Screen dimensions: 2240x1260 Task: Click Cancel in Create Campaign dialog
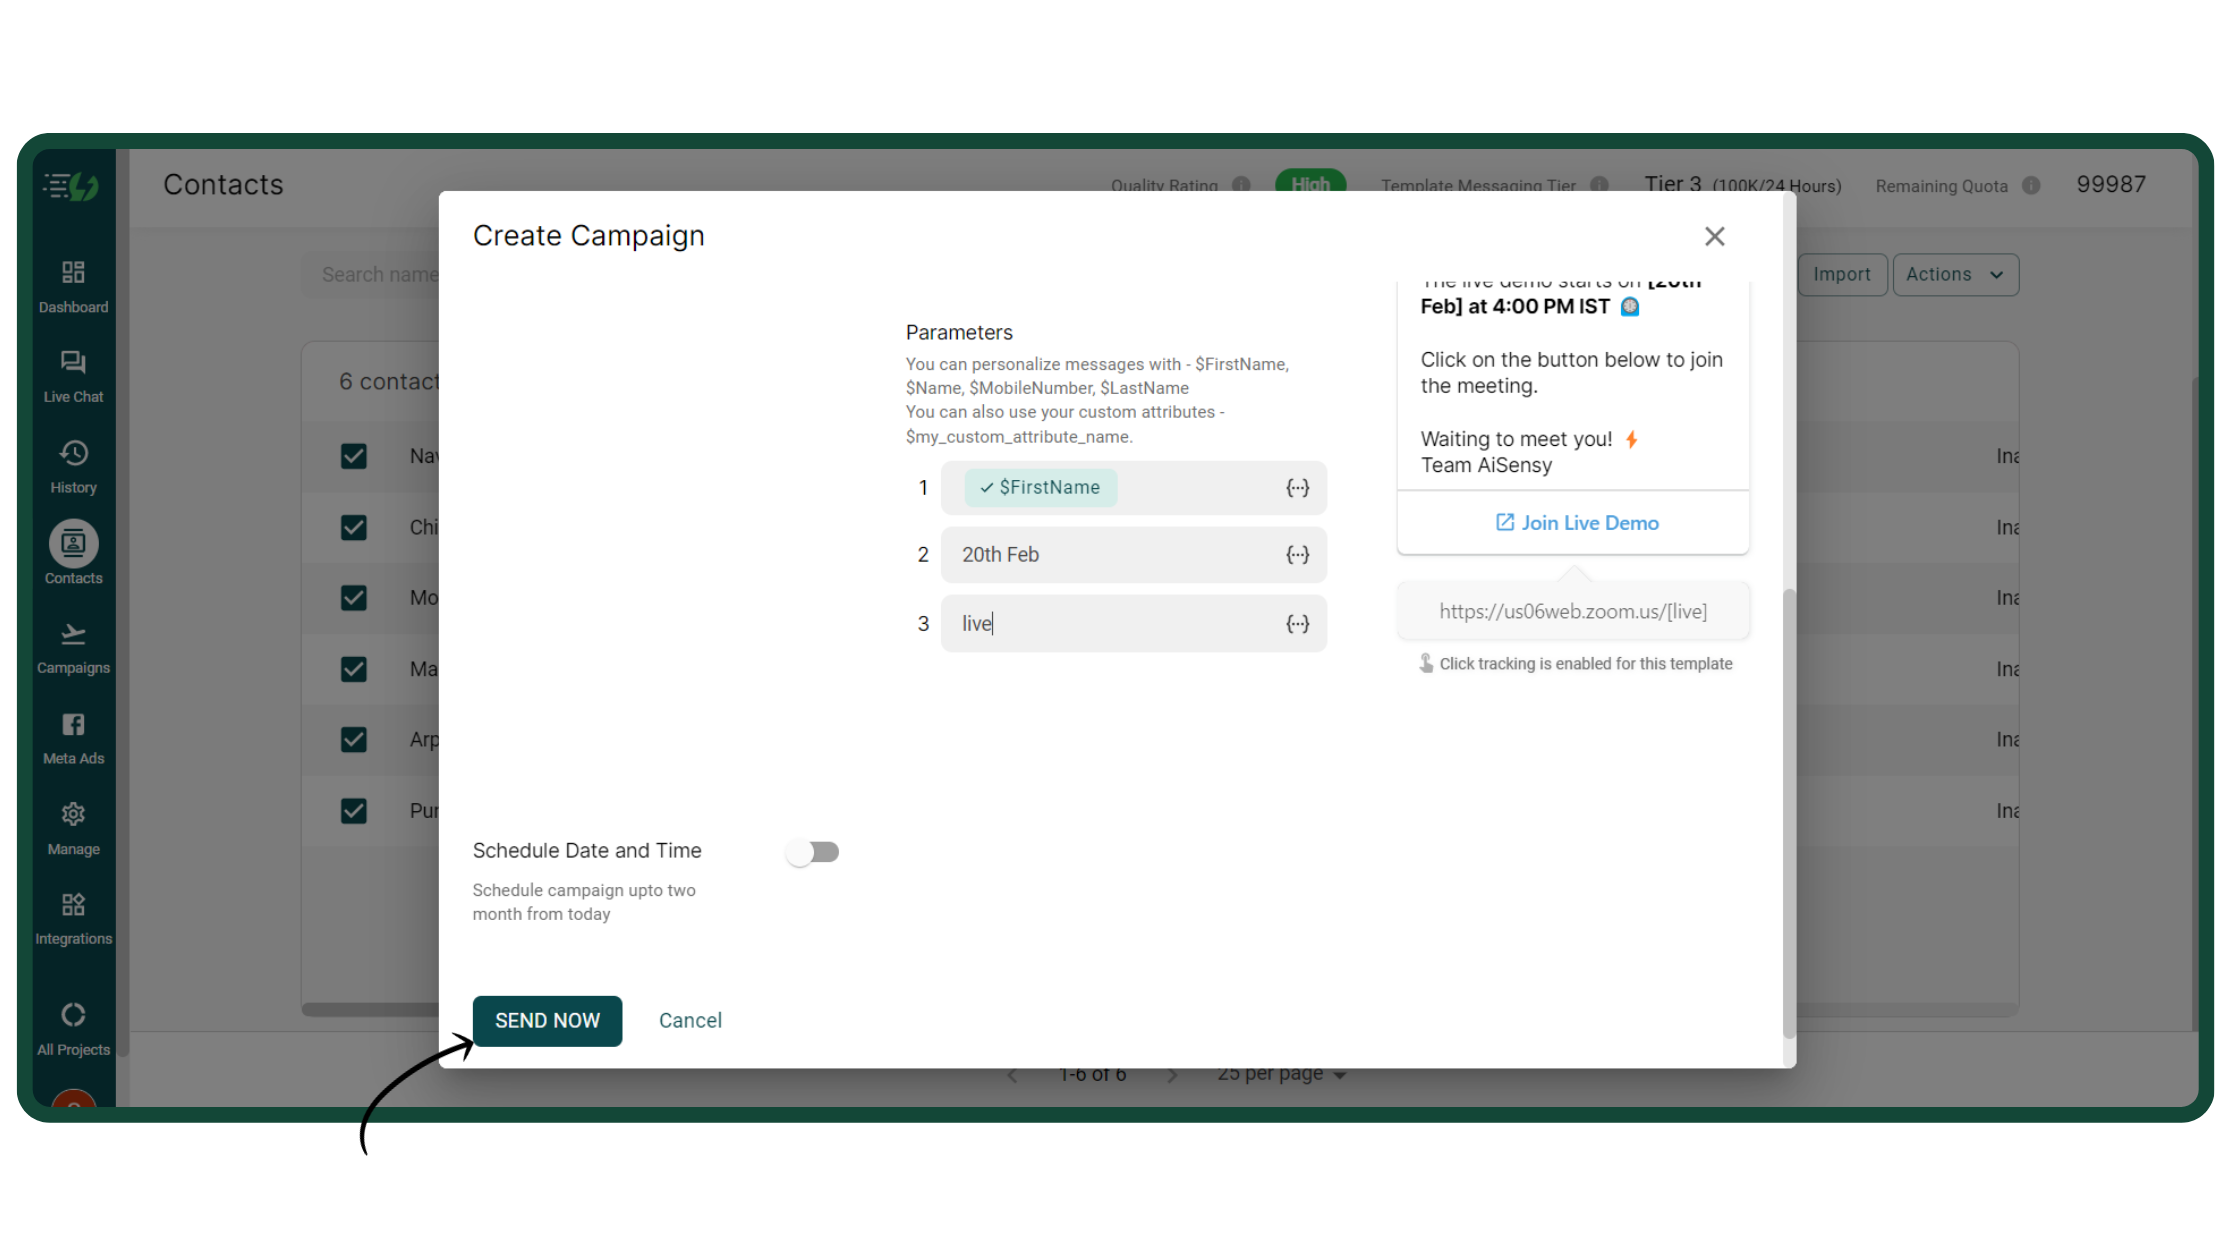pyautogui.click(x=690, y=1021)
